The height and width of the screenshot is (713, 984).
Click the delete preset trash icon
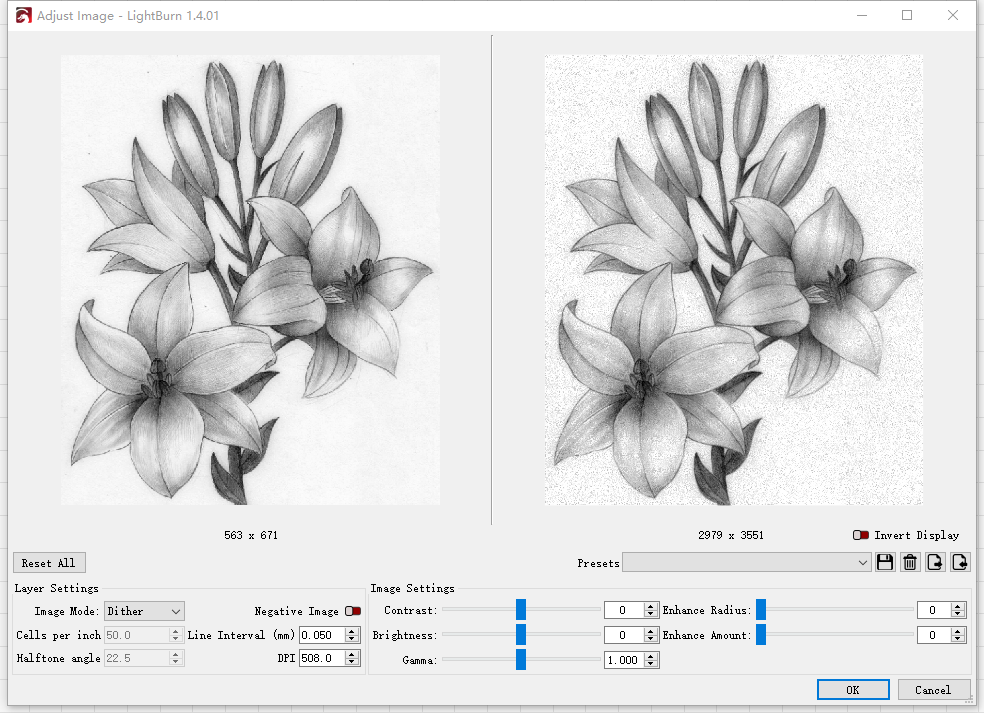910,563
